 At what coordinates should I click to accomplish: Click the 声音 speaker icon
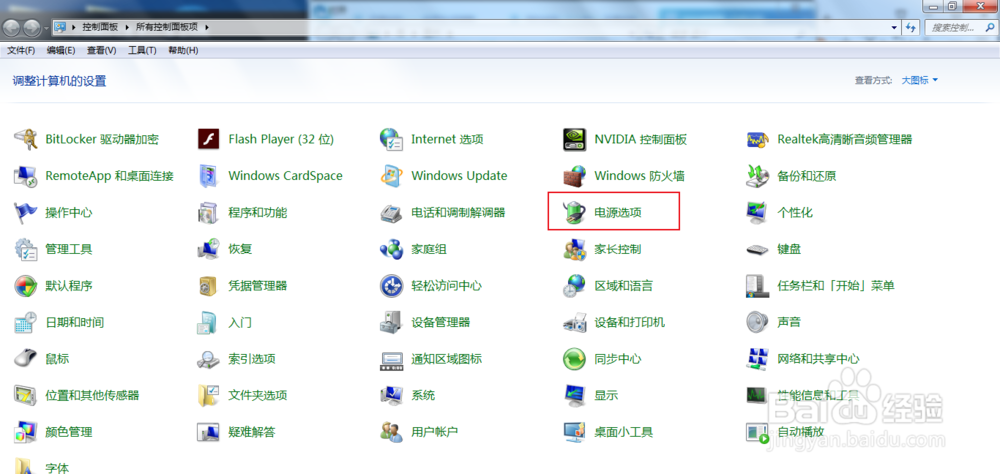[758, 322]
